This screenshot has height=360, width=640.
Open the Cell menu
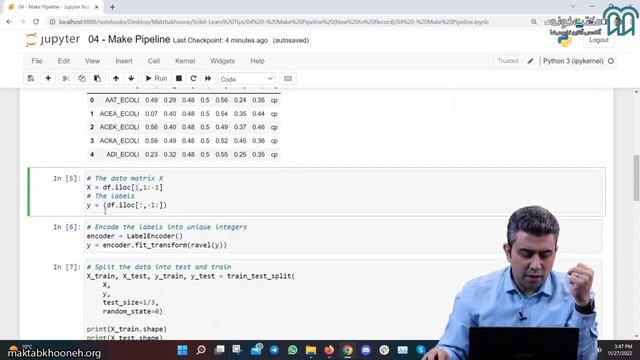pyautogui.click(x=153, y=61)
